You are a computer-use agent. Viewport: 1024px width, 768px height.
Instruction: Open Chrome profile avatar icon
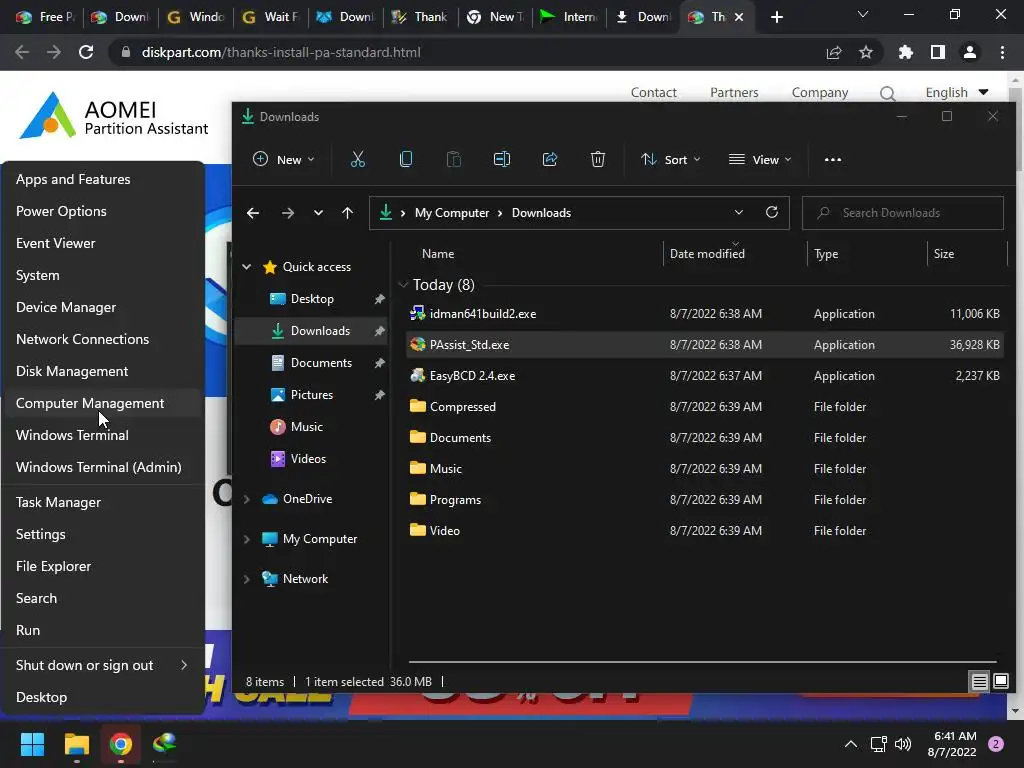[970, 52]
